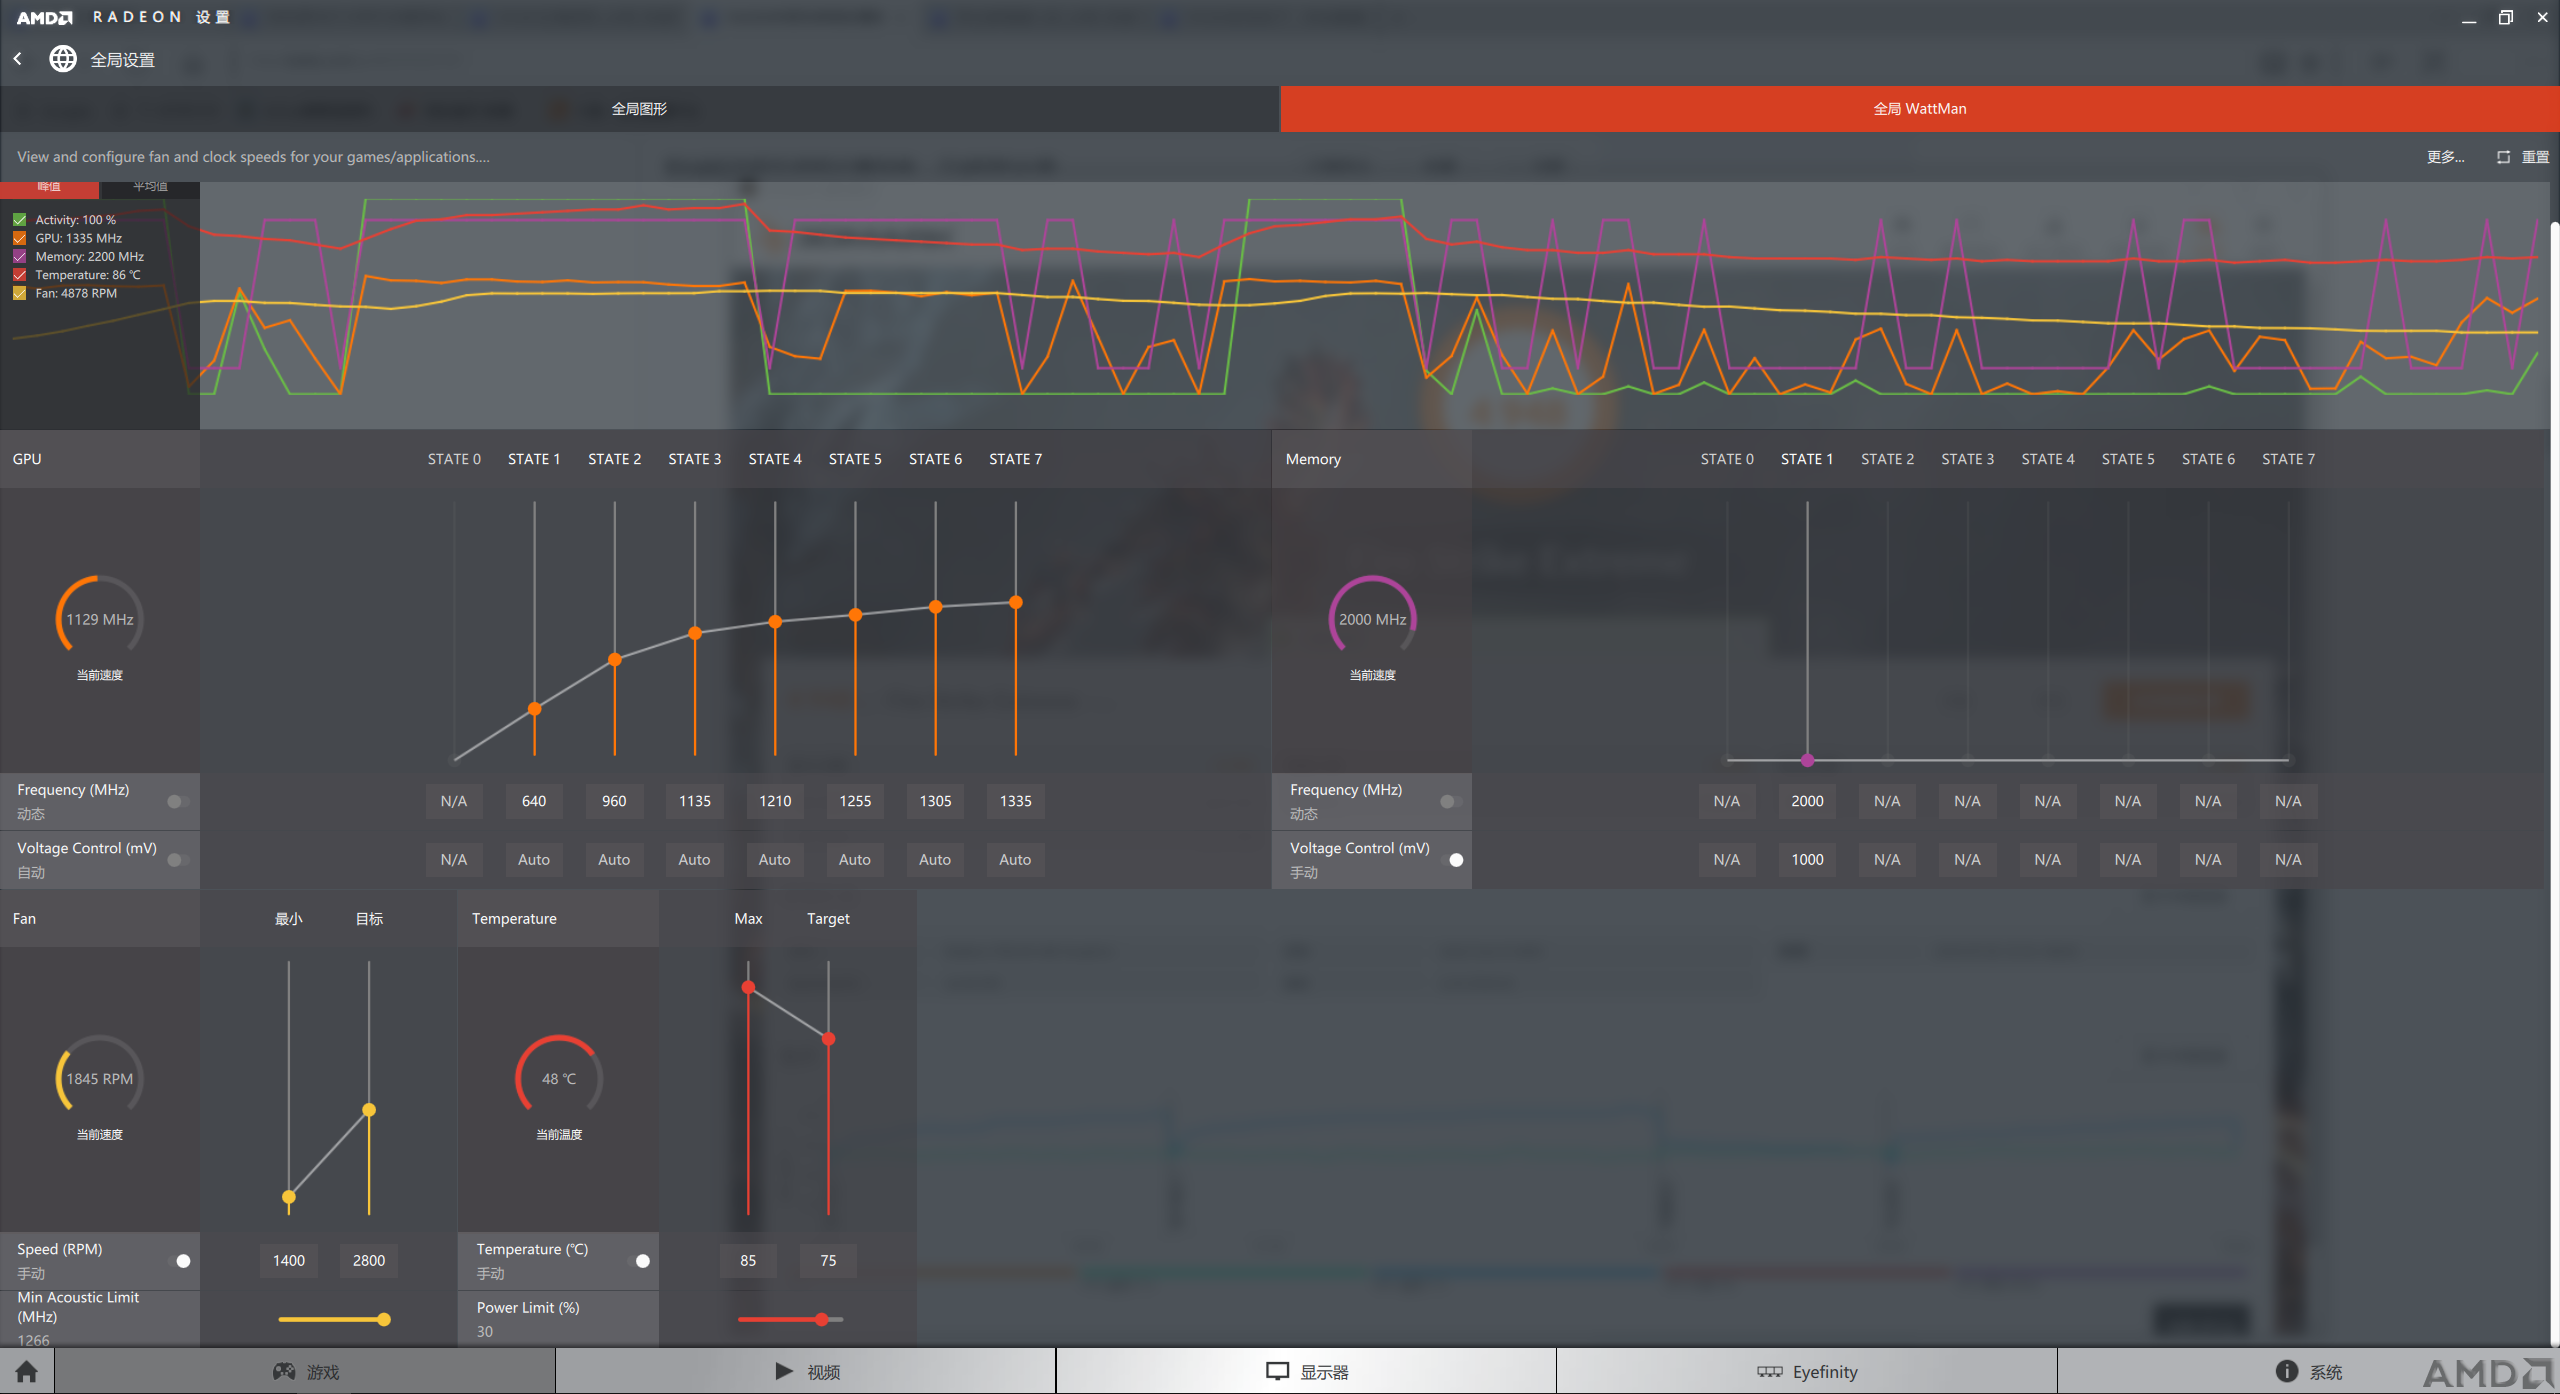Open the 视频 video tab
This screenshot has width=2560, height=1394.
pos(806,1371)
